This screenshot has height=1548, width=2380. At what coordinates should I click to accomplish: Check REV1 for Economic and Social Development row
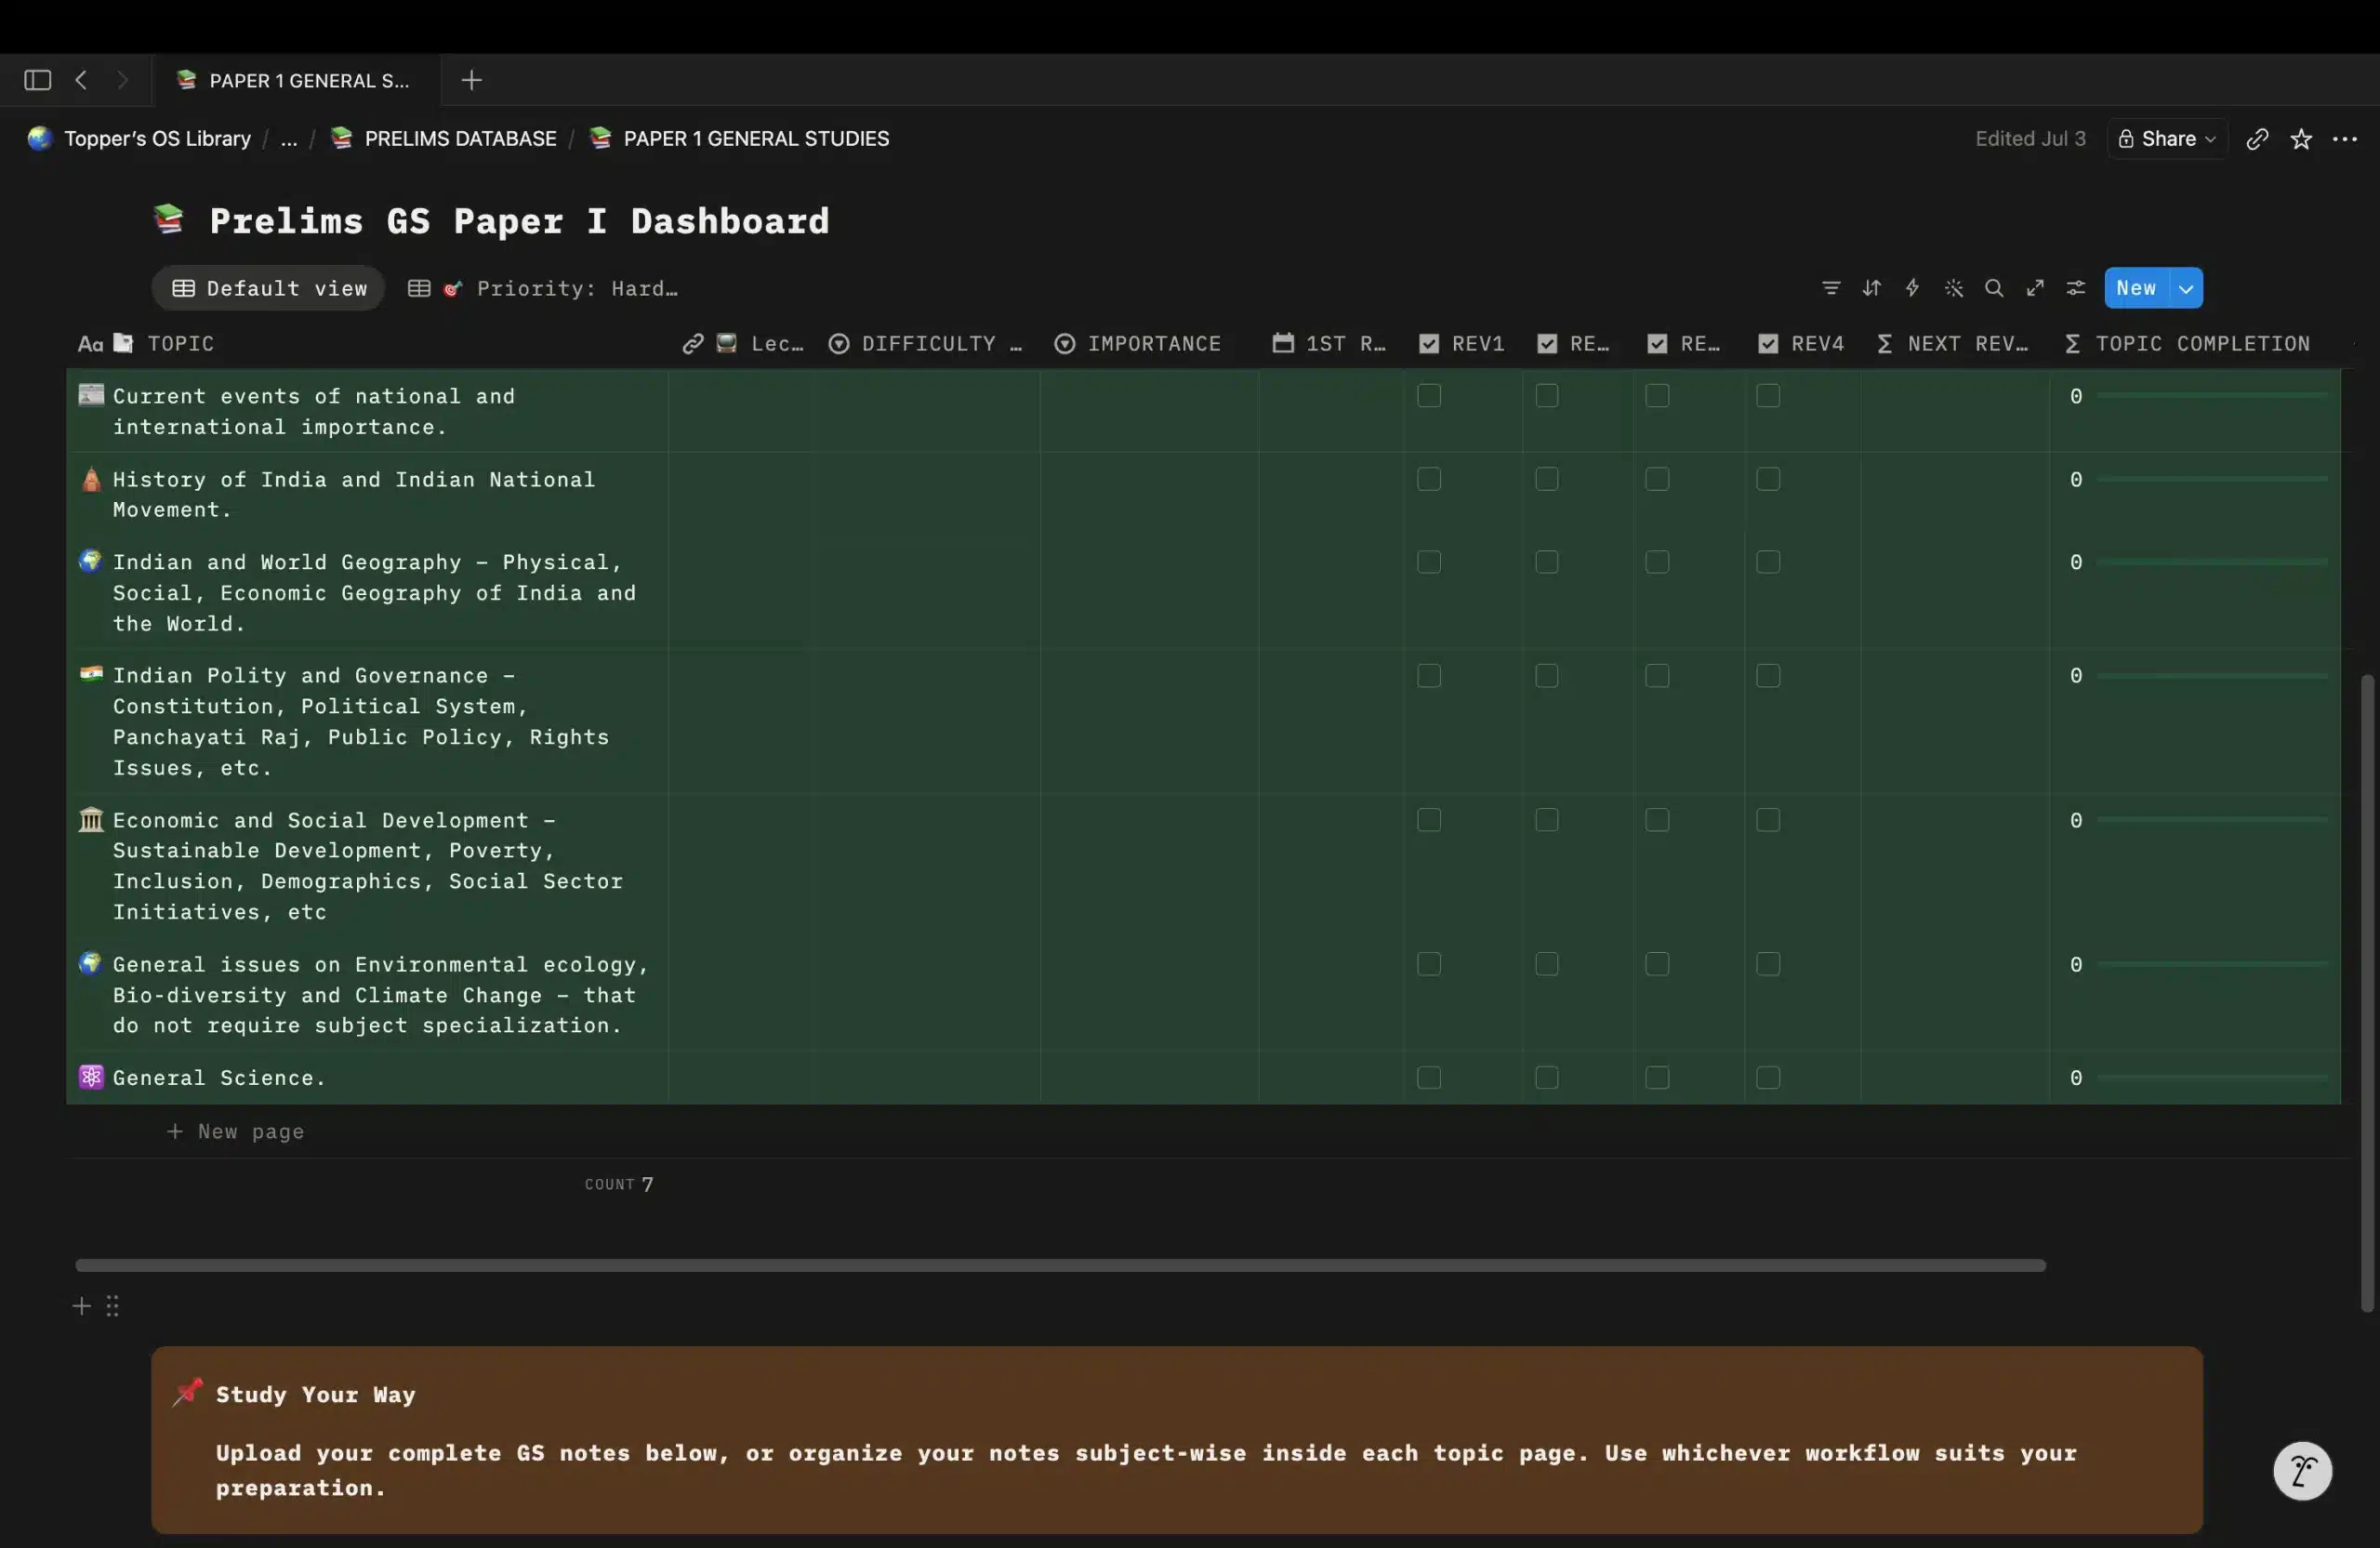(x=1429, y=820)
